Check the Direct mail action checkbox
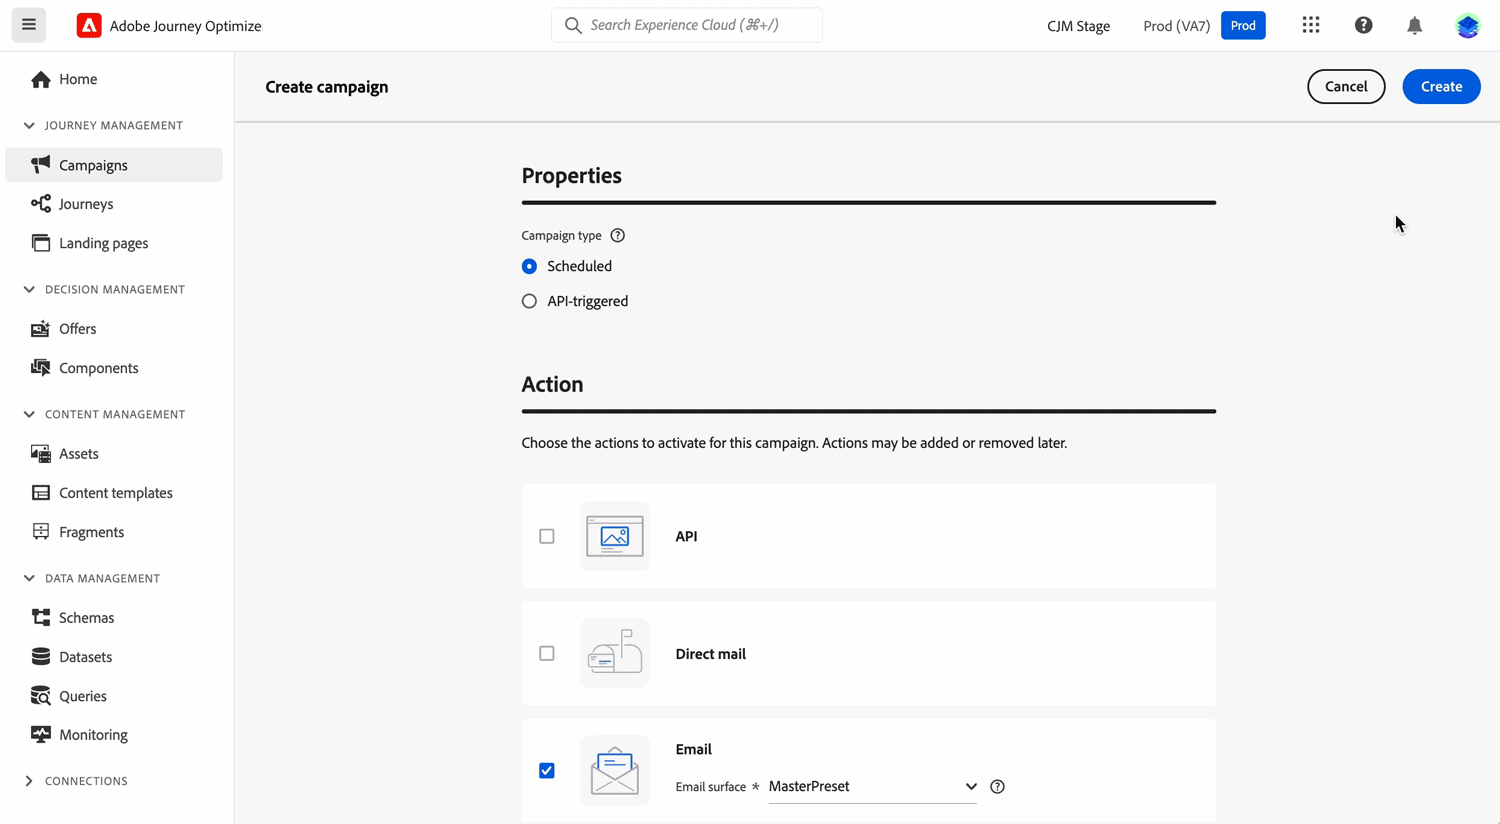The height and width of the screenshot is (824, 1500). tap(547, 654)
